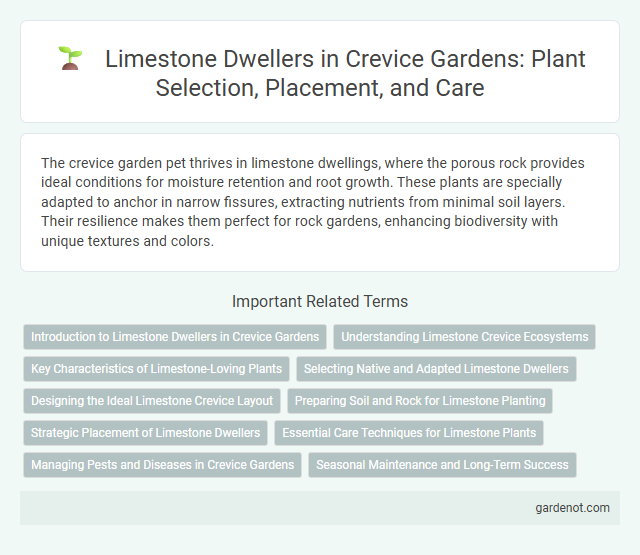
Task: Select 'Selecting Native and Adapted Limestone Dwellers' tag
Action: [436, 369]
